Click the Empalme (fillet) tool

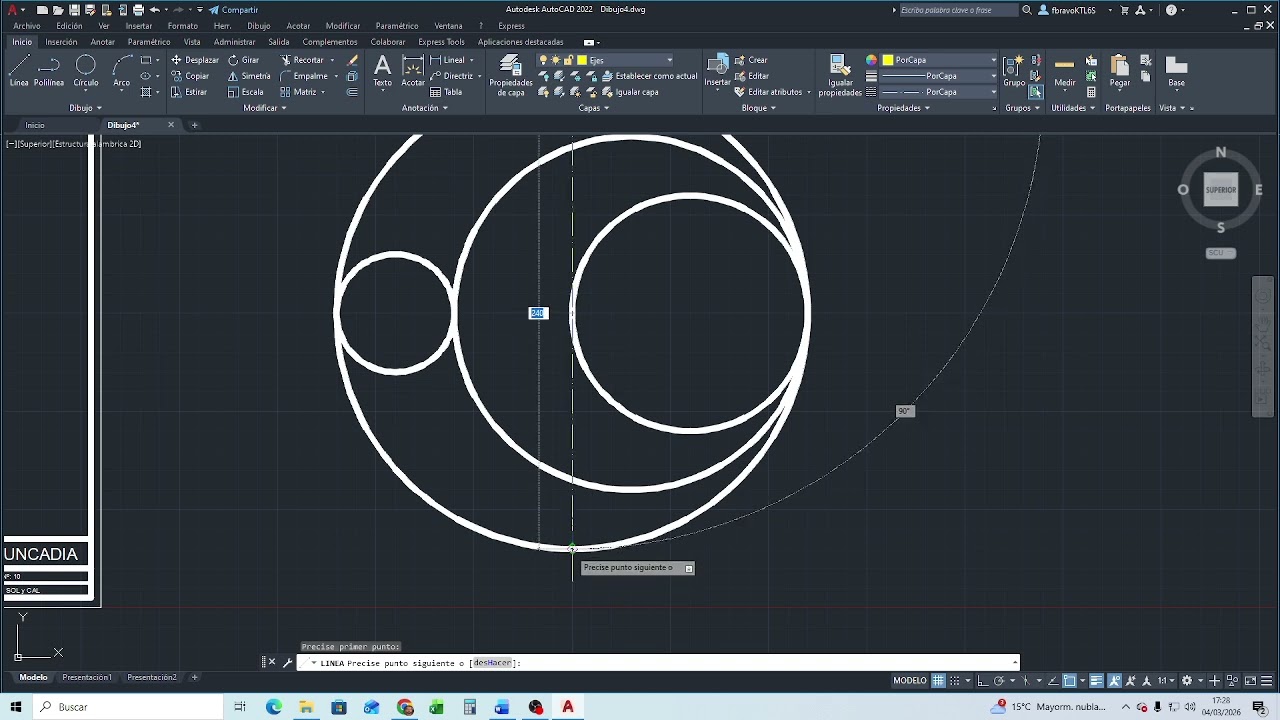304,76
